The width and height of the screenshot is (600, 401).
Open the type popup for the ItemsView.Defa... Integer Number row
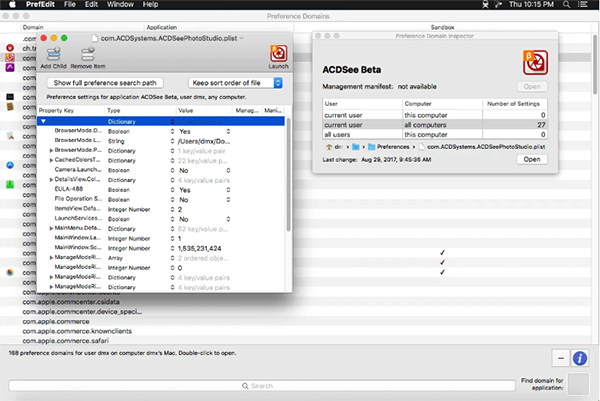click(172, 209)
